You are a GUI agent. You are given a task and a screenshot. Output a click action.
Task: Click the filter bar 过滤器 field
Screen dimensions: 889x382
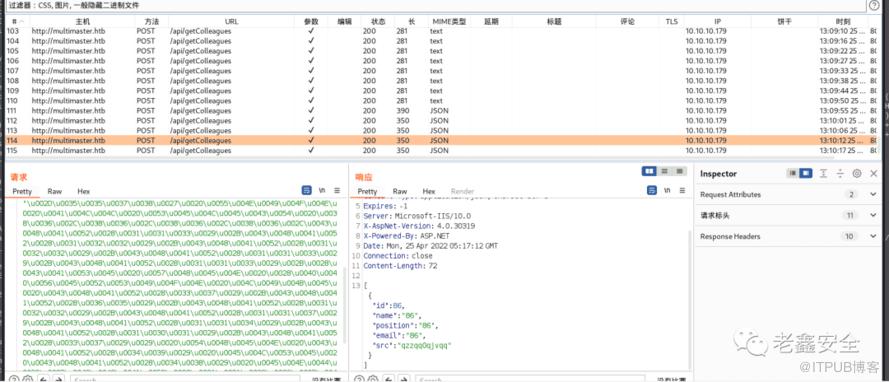click(434, 5)
